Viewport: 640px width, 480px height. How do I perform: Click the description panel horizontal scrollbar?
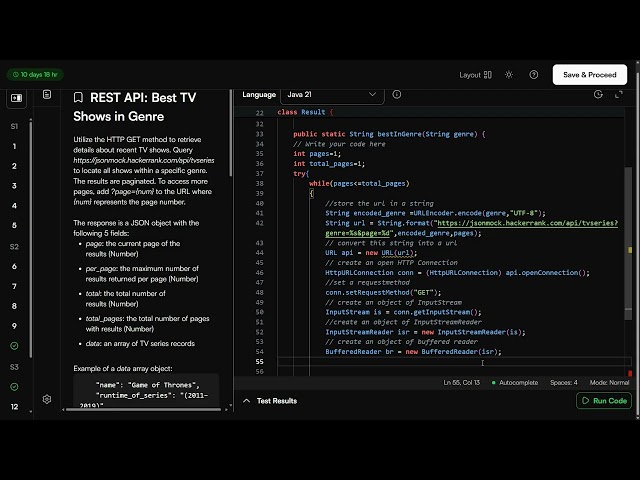(x=143, y=409)
